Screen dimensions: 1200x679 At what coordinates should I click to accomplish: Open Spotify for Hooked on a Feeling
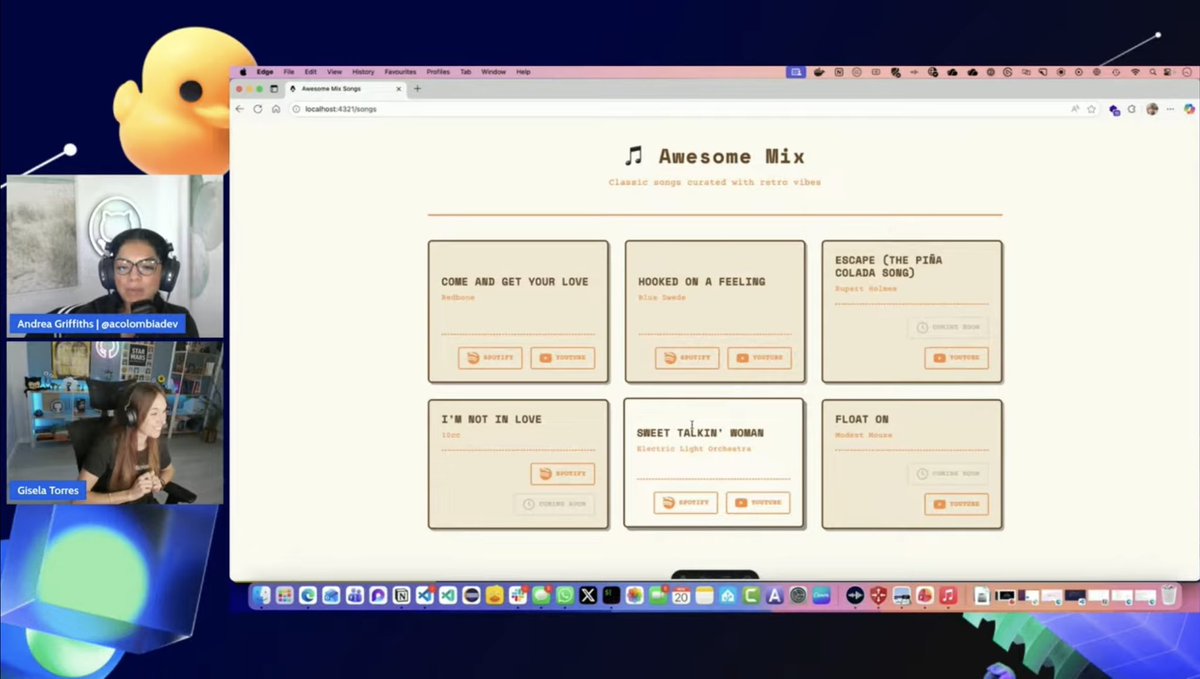(687, 358)
